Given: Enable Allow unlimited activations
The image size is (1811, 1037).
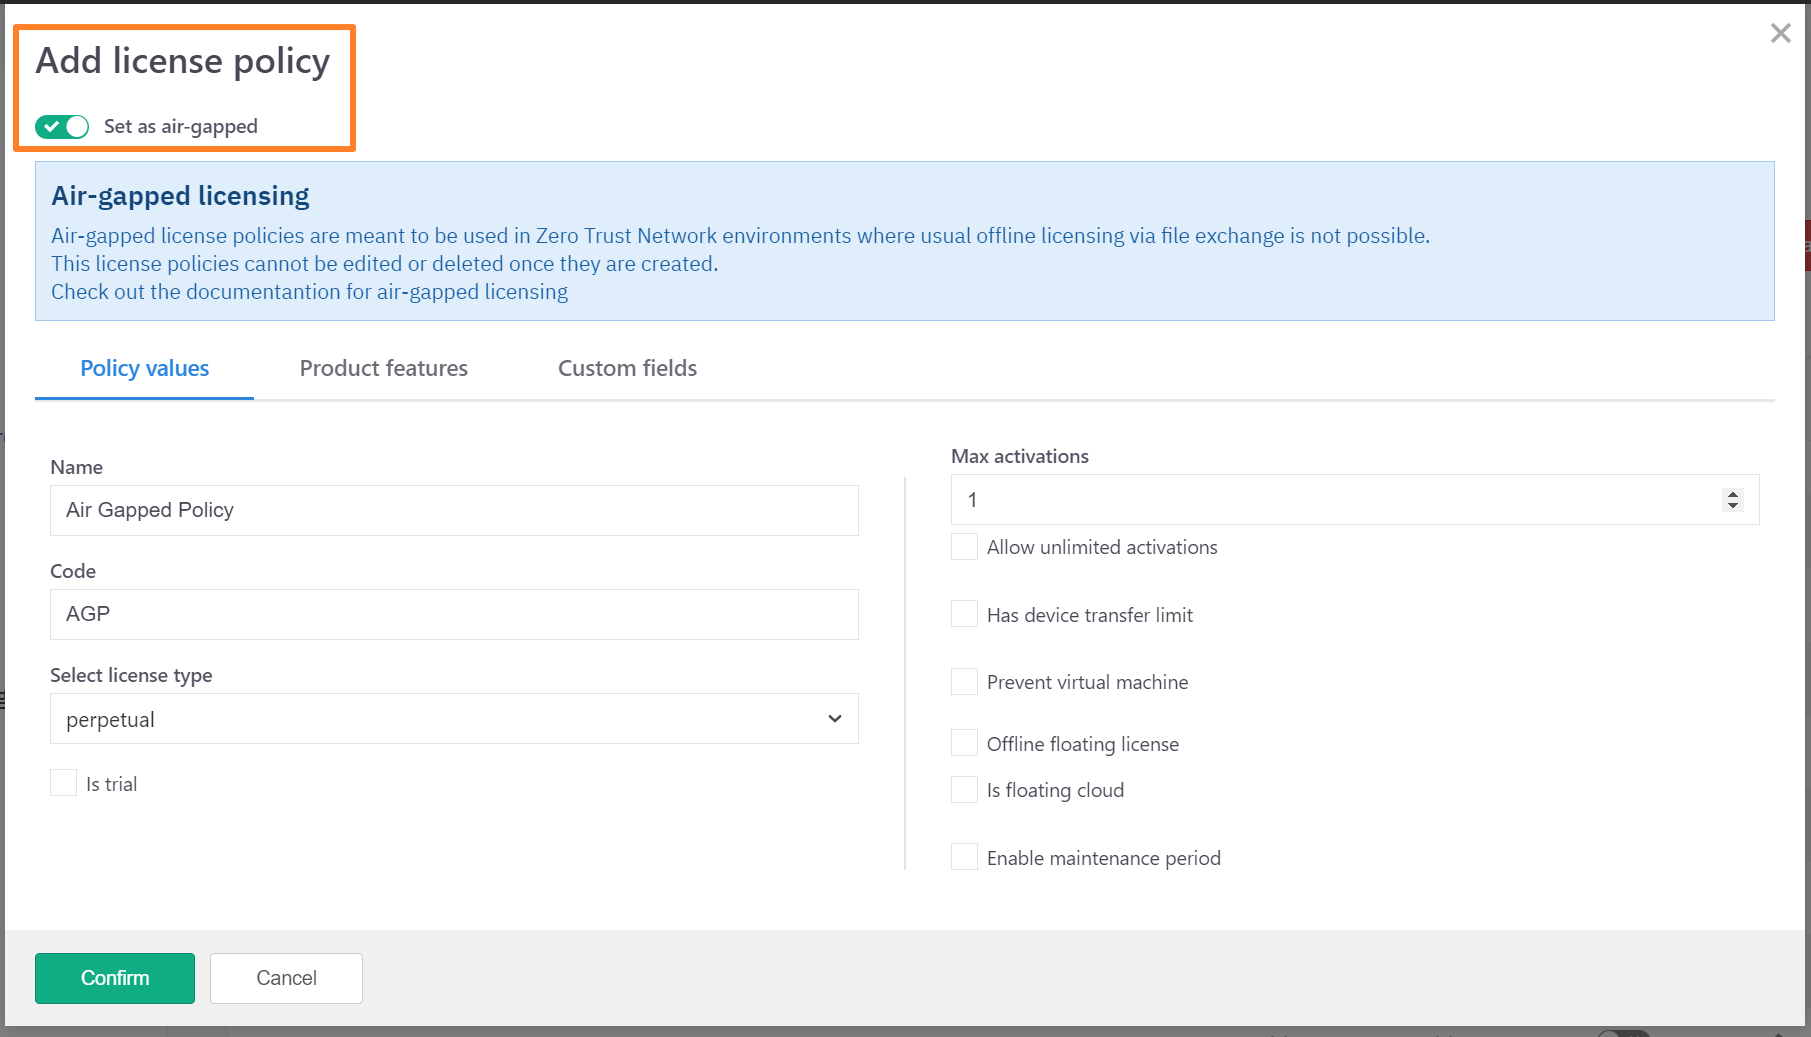Looking at the screenshot, I should pos(964,547).
